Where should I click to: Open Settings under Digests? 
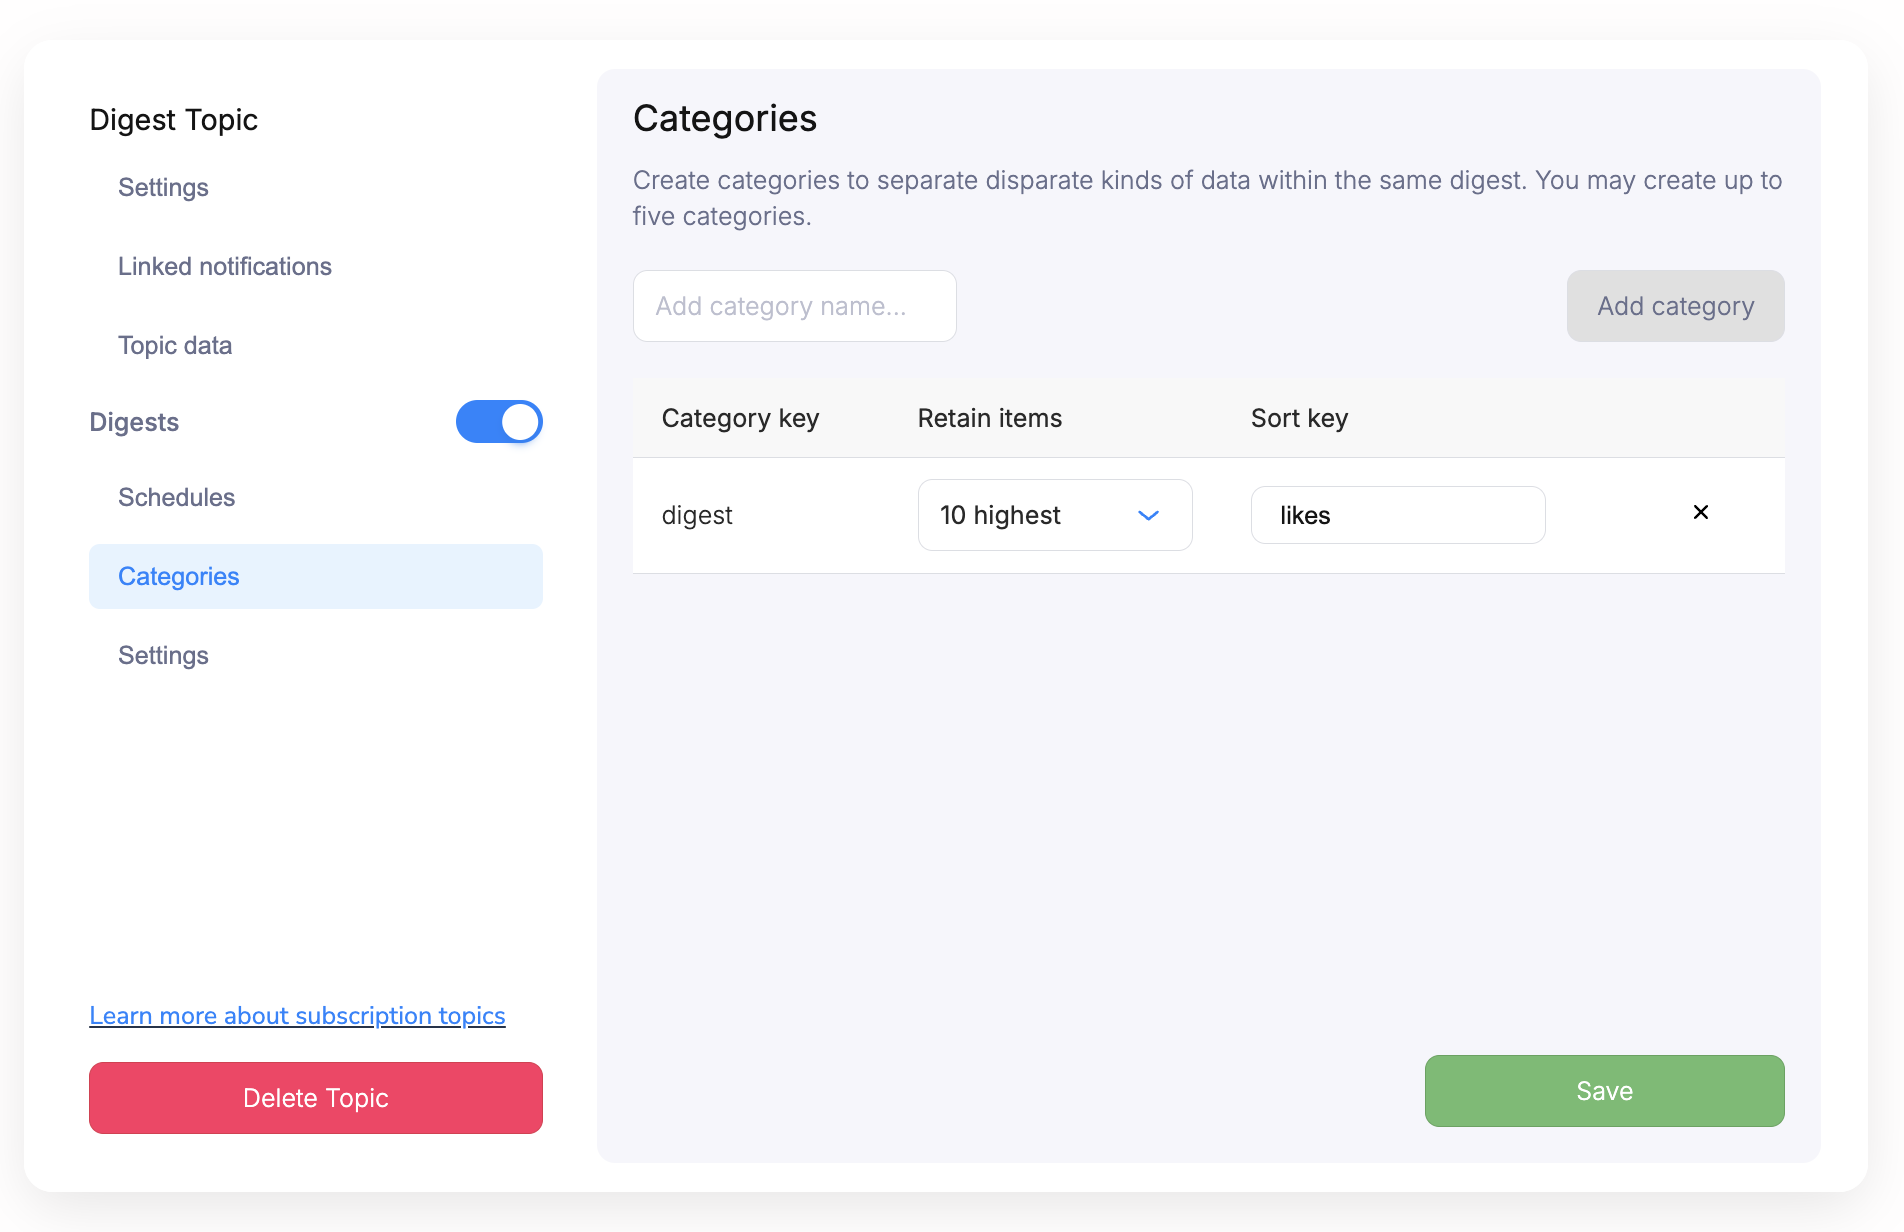click(x=163, y=655)
